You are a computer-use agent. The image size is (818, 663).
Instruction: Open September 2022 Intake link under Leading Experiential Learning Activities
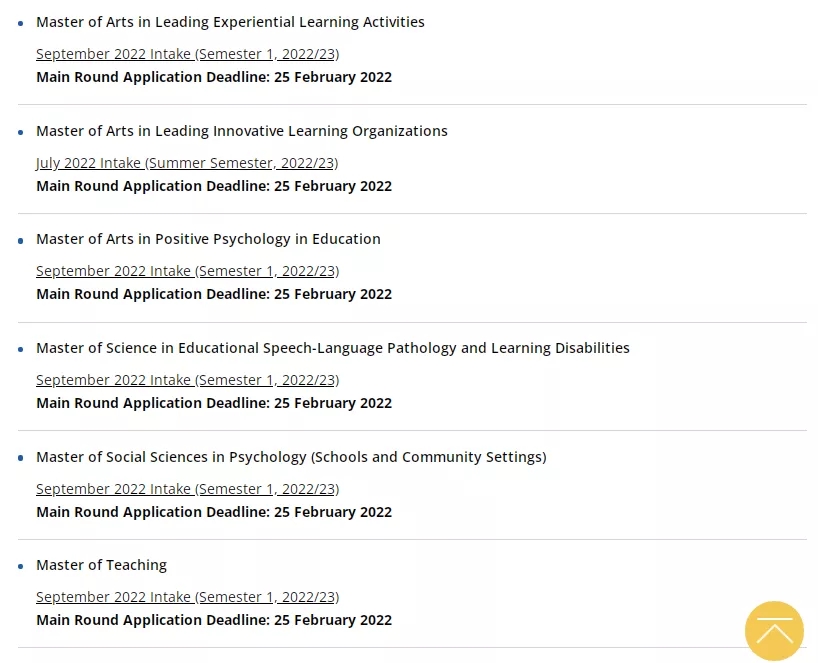[187, 54]
